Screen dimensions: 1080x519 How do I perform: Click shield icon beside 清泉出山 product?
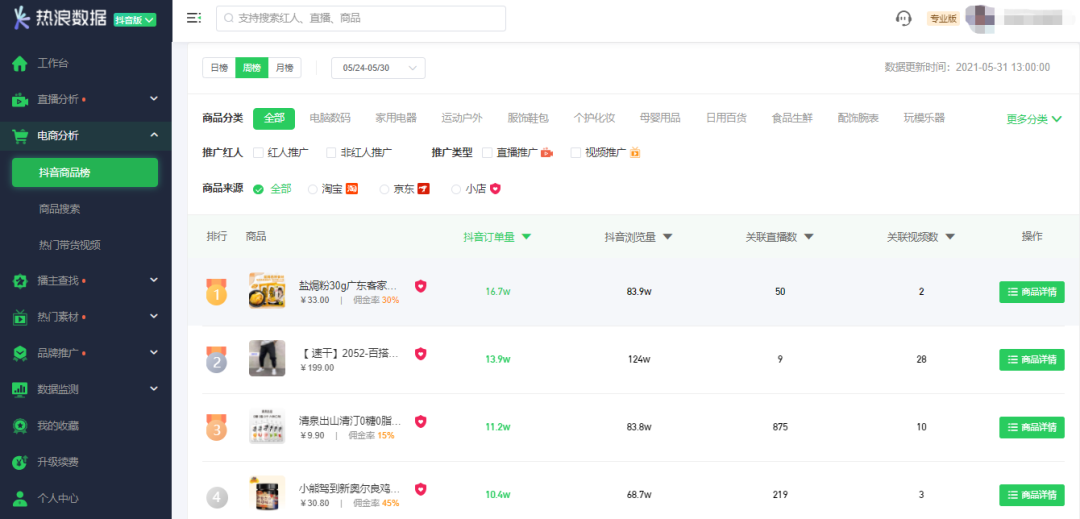pos(421,421)
